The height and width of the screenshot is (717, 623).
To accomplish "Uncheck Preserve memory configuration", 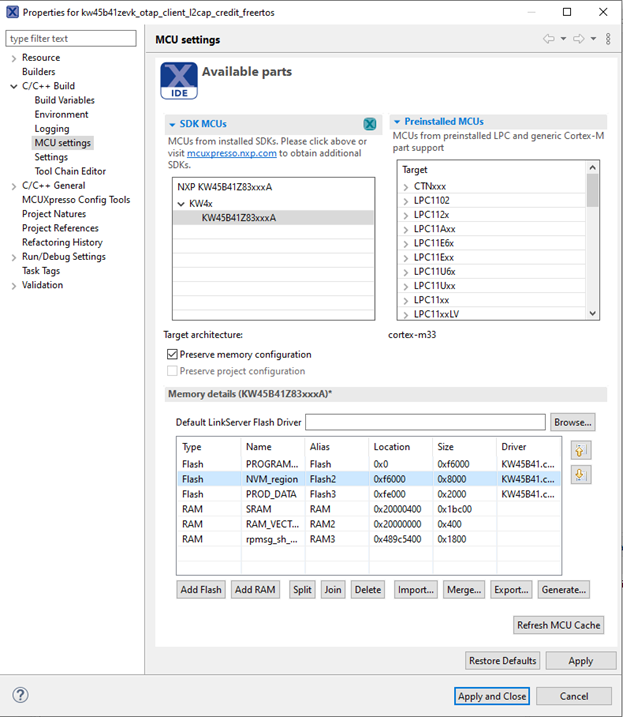I will [173, 354].
